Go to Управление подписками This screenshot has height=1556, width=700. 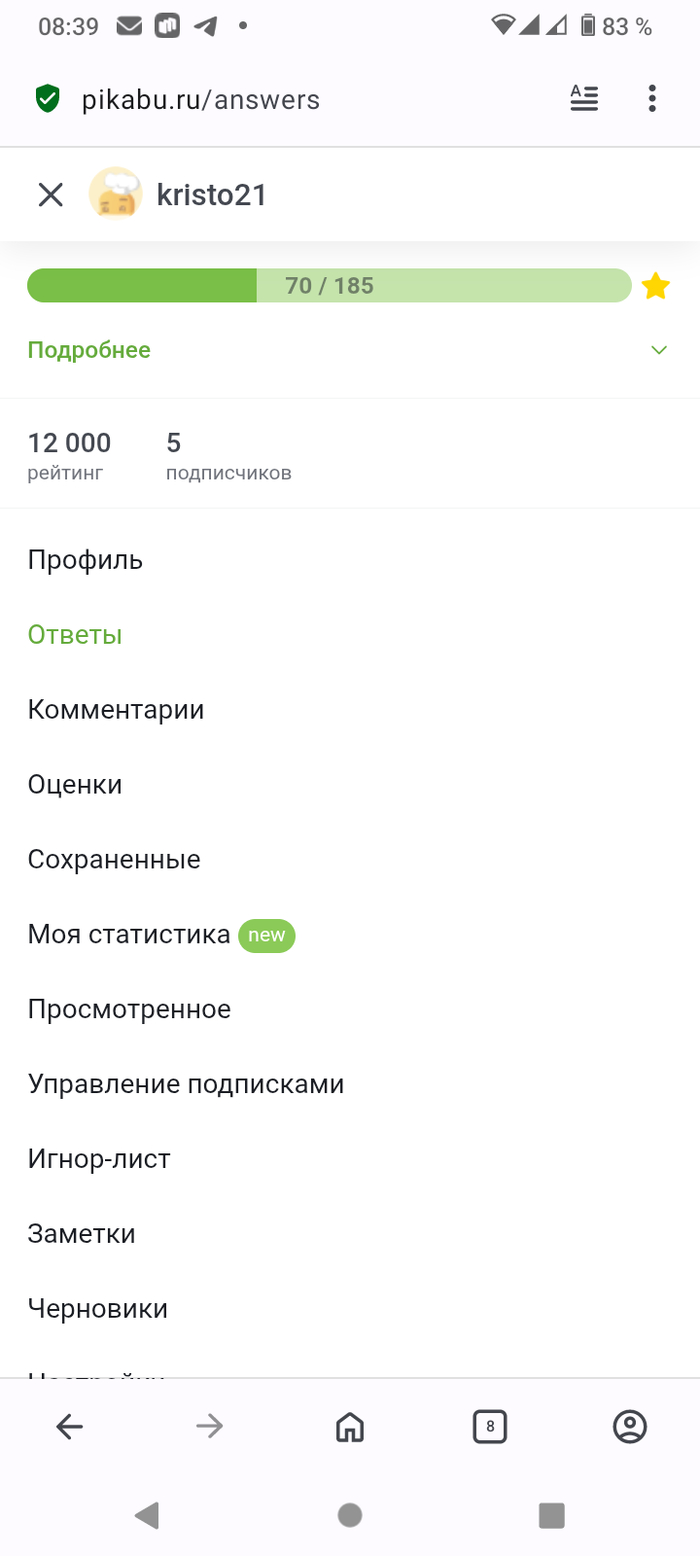[186, 1084]
